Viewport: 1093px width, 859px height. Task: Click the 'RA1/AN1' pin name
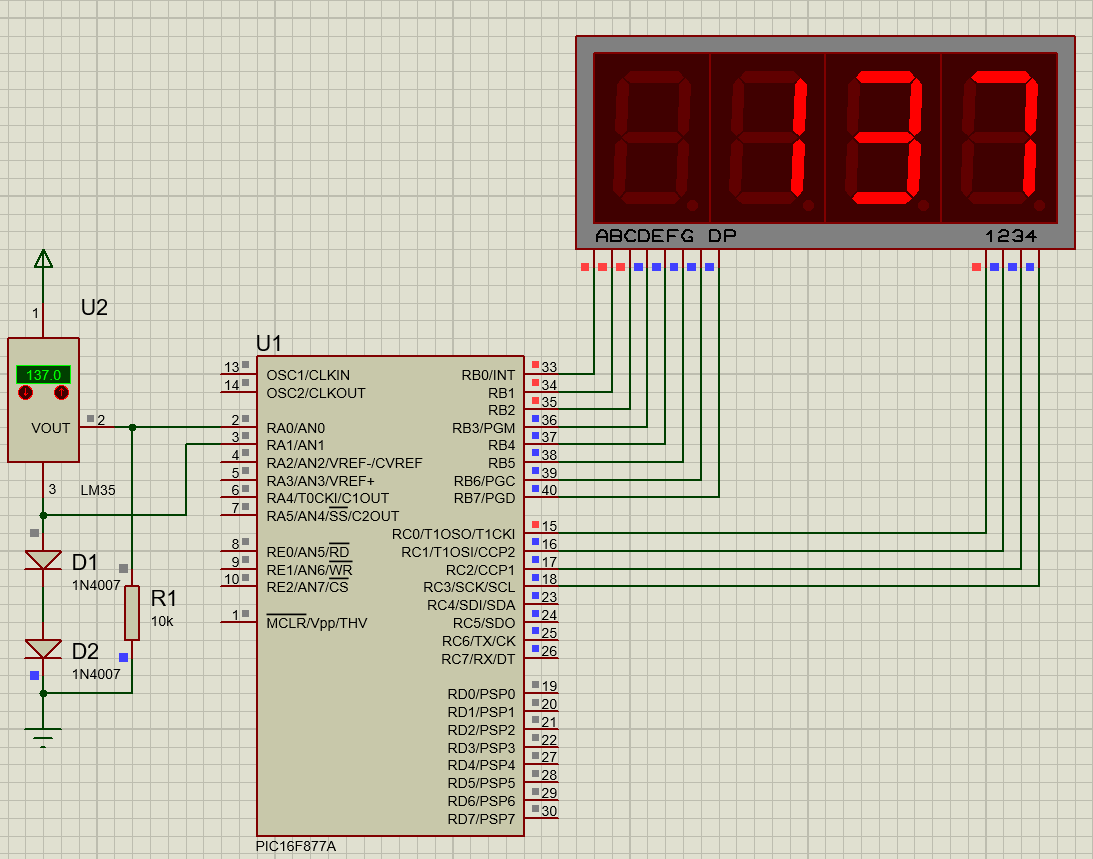296,446
